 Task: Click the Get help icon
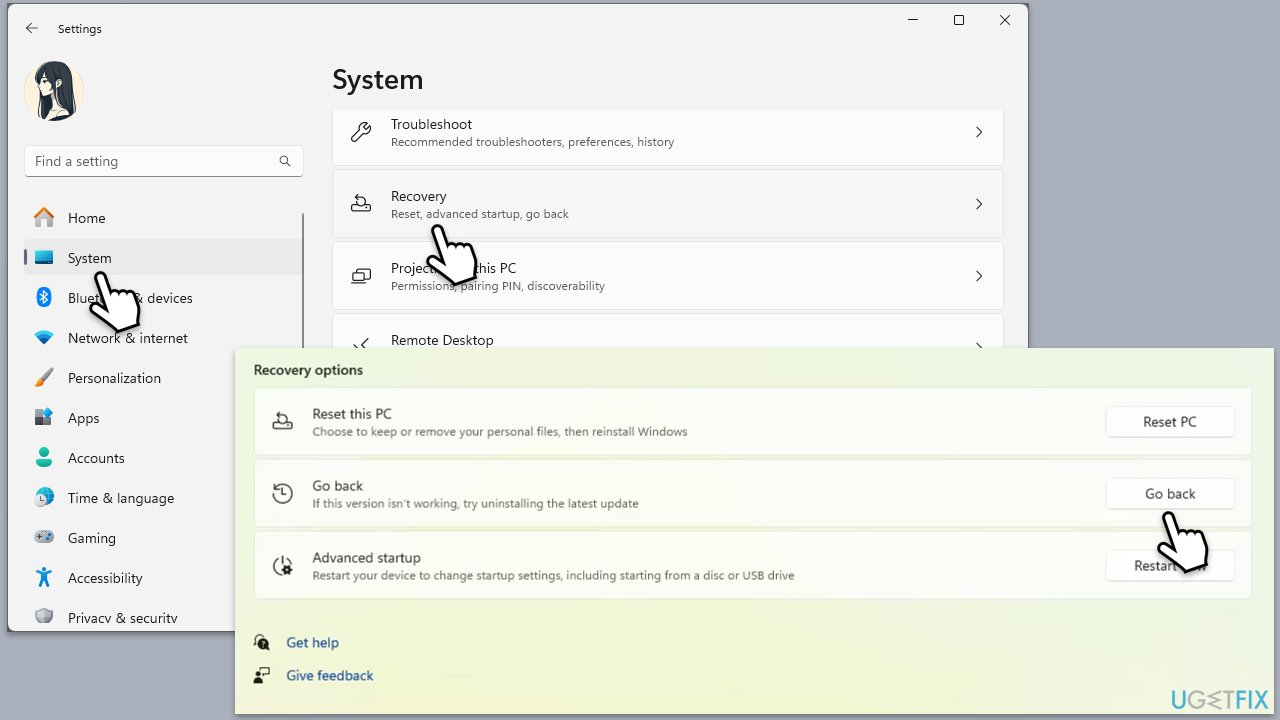[262, 642]
